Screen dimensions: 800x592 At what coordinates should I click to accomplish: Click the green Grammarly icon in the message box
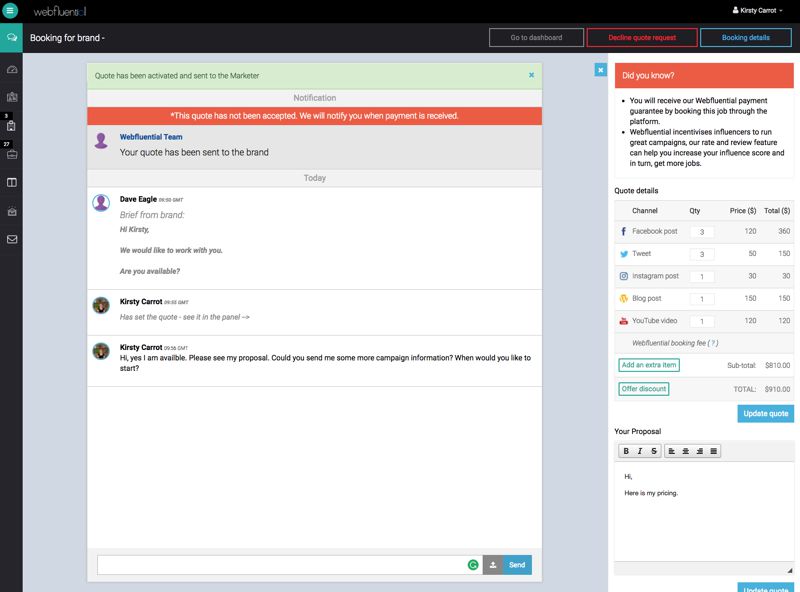pos(473,565)
